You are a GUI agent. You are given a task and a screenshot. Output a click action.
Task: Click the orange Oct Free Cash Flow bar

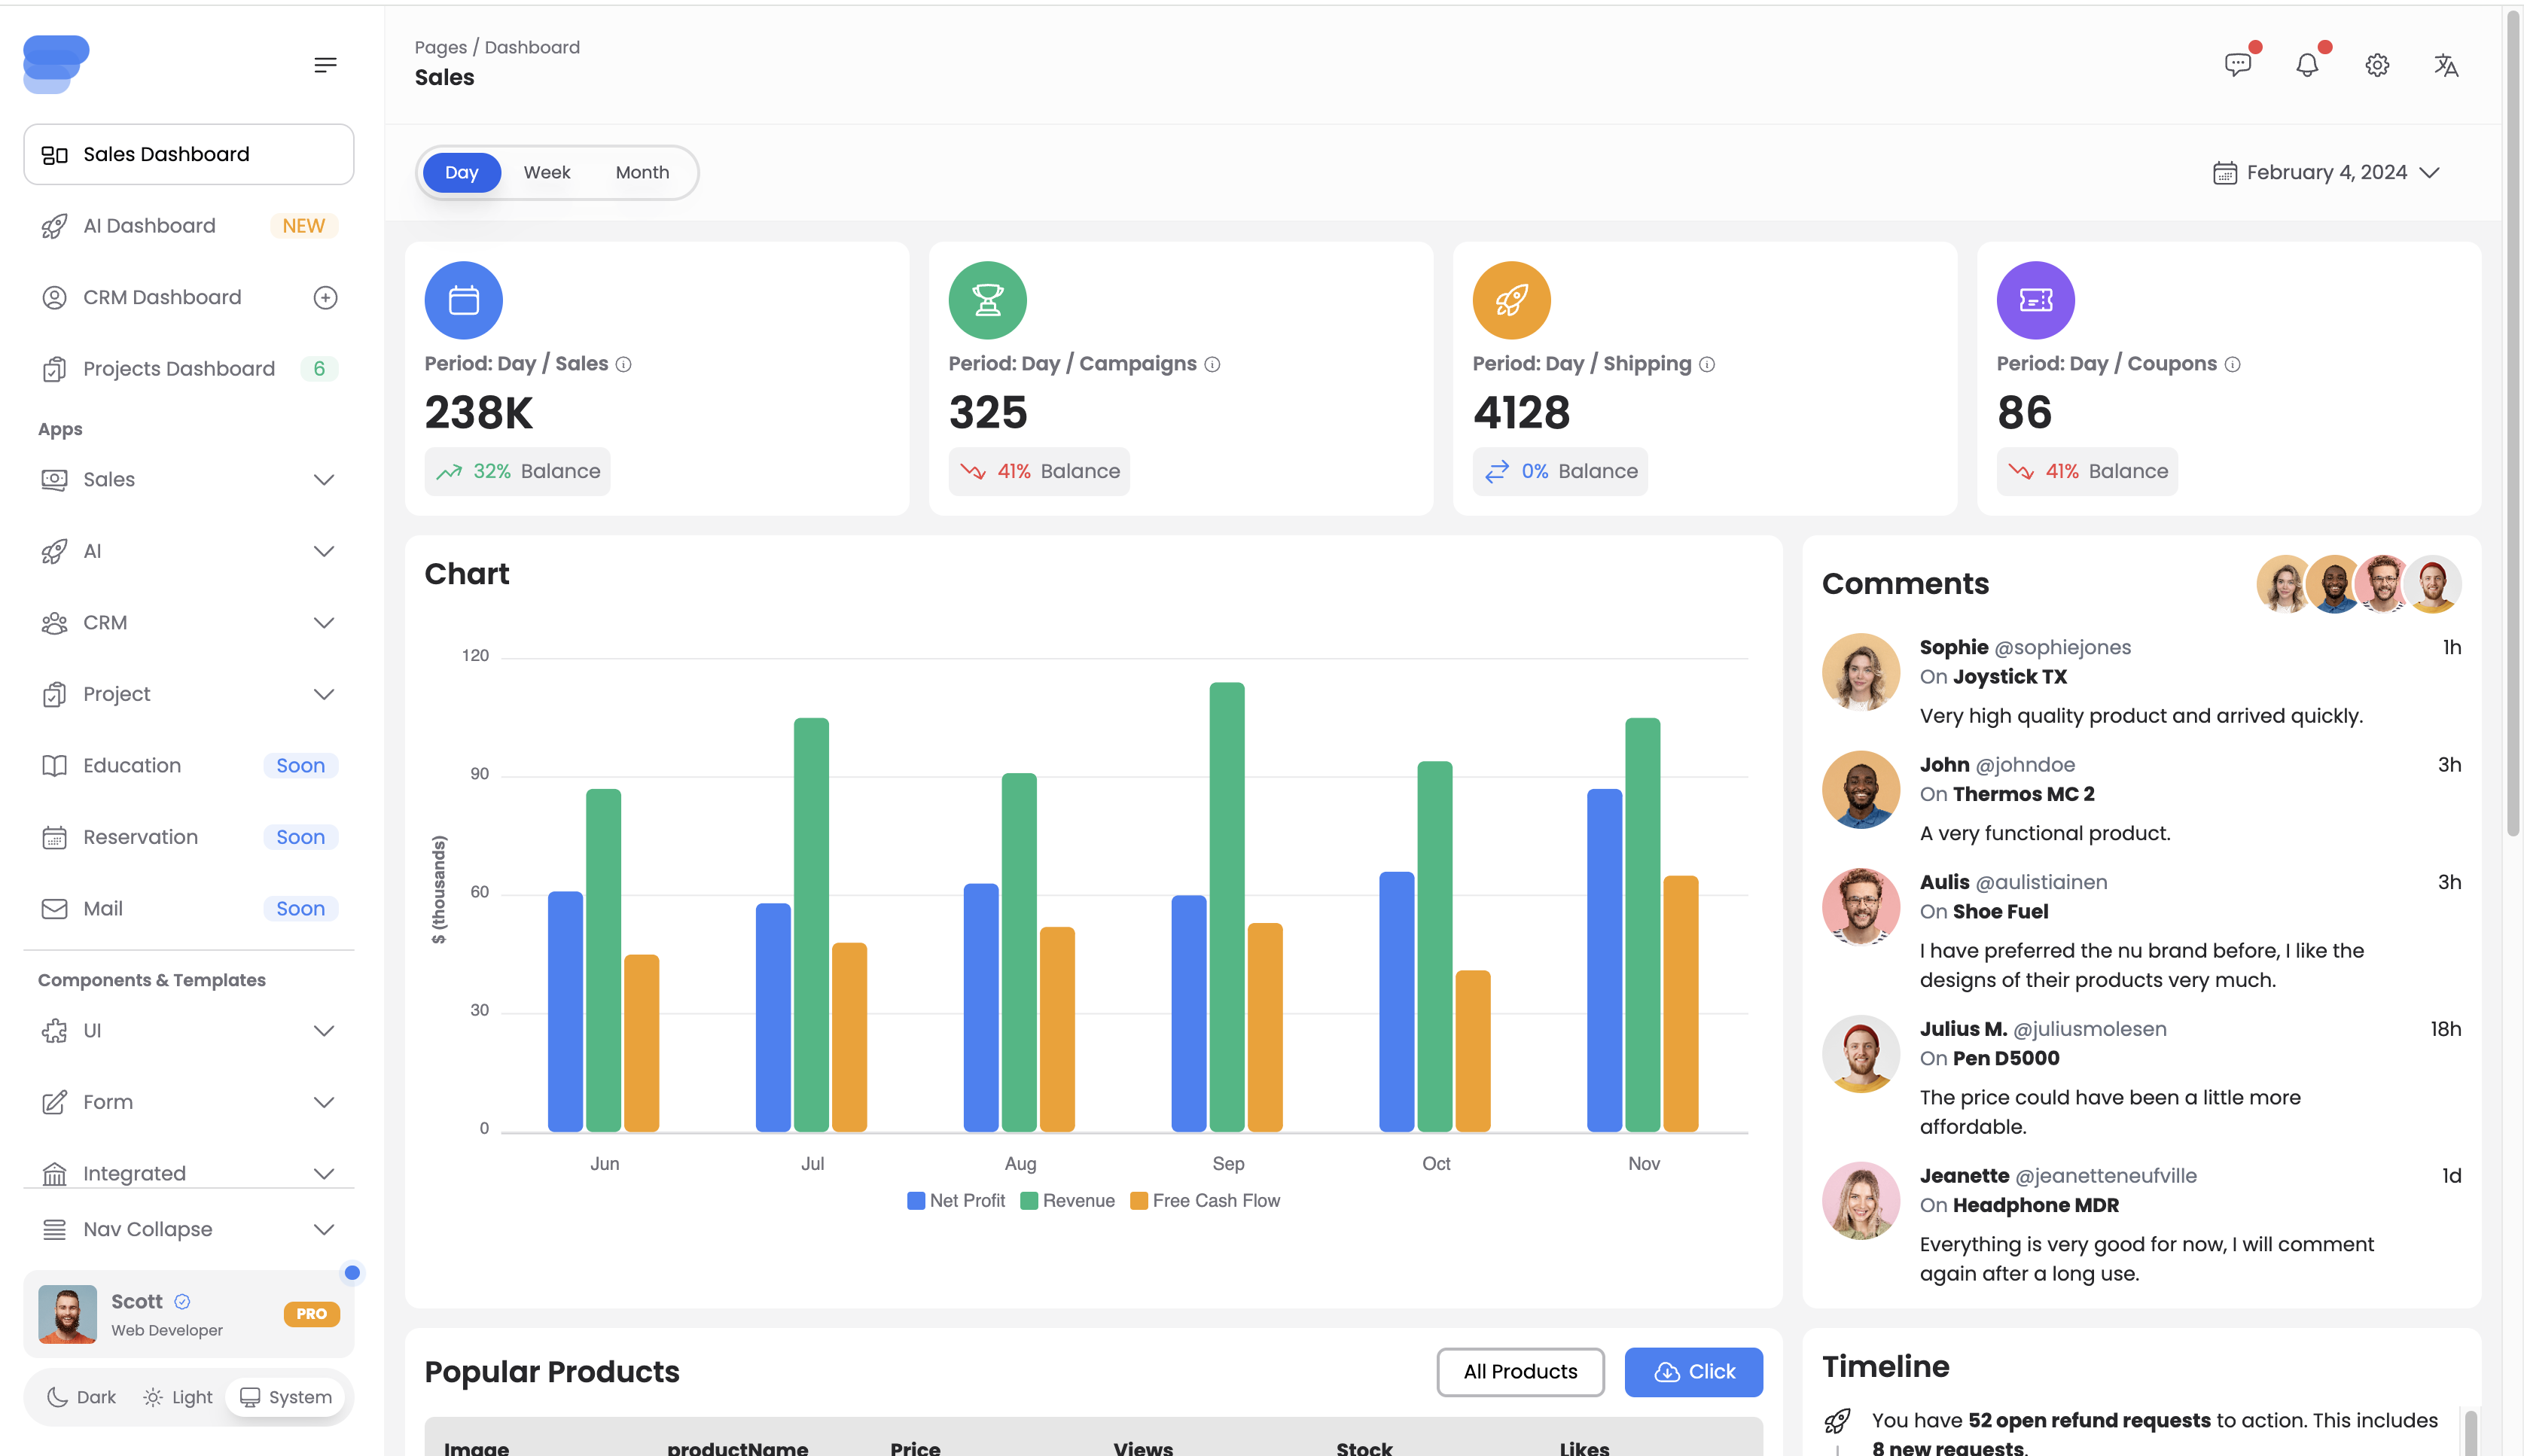(1473, 1051)
